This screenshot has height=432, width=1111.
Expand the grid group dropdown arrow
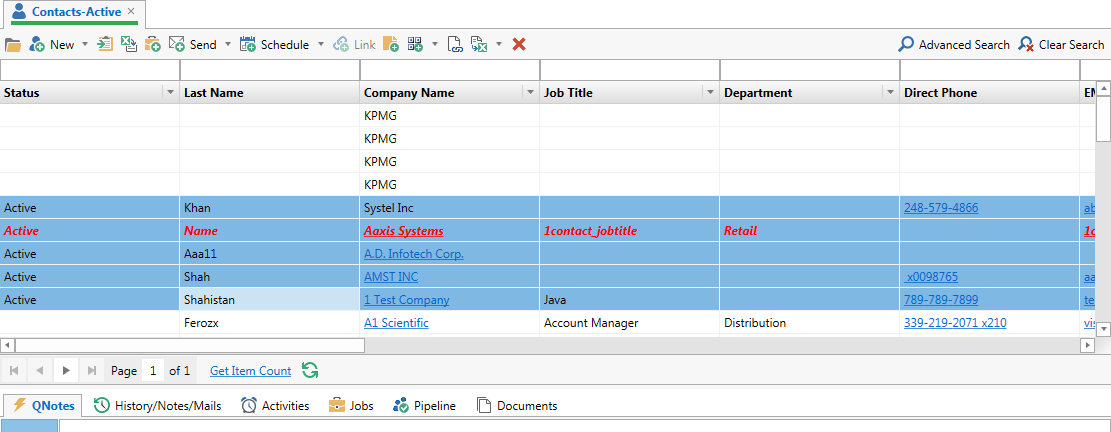434,45
